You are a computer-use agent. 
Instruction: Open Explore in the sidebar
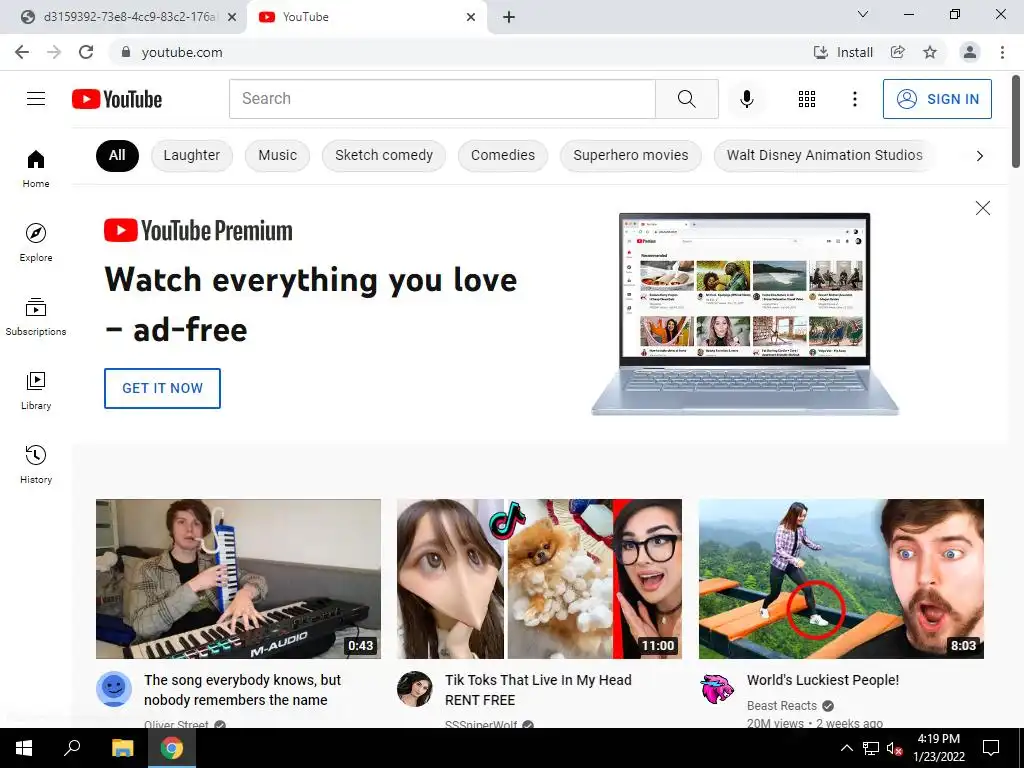point(36,243)
